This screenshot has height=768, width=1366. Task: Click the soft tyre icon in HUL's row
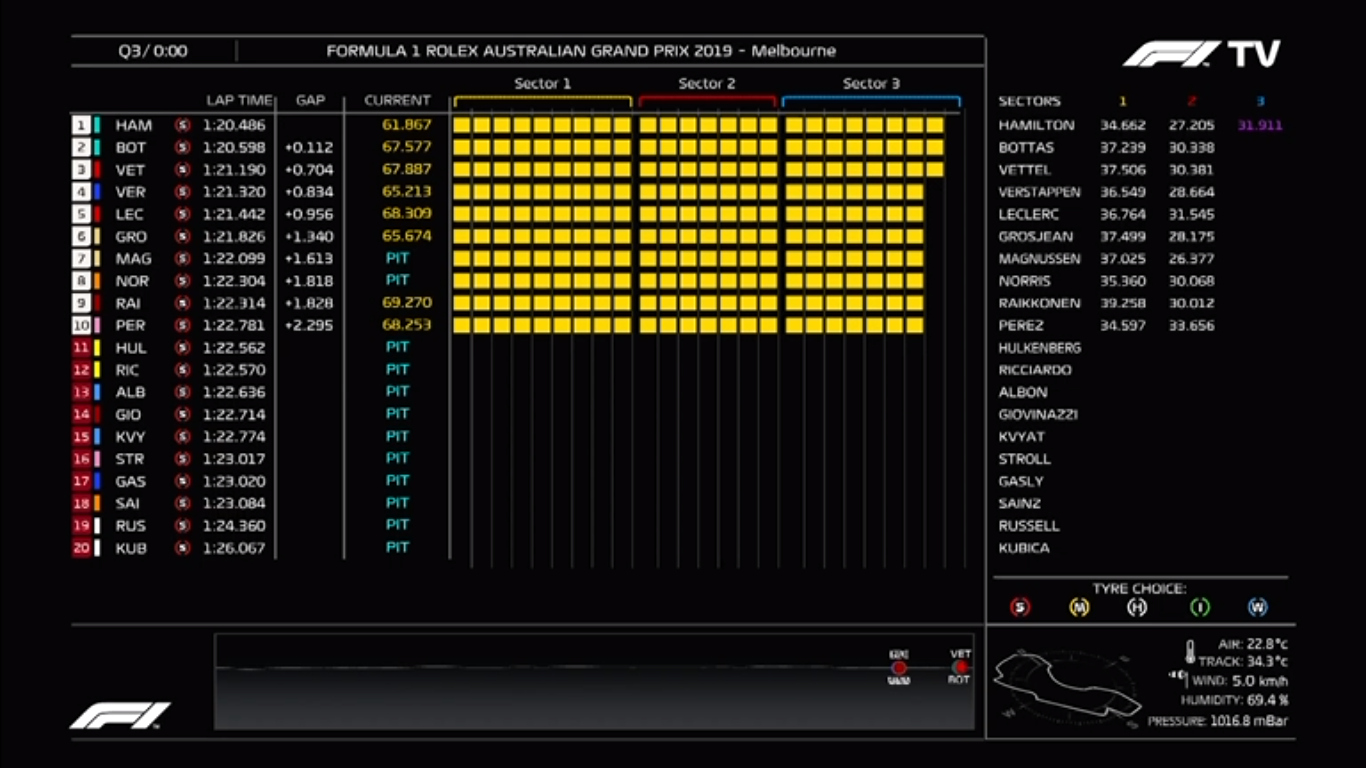(x=182, y=347)
